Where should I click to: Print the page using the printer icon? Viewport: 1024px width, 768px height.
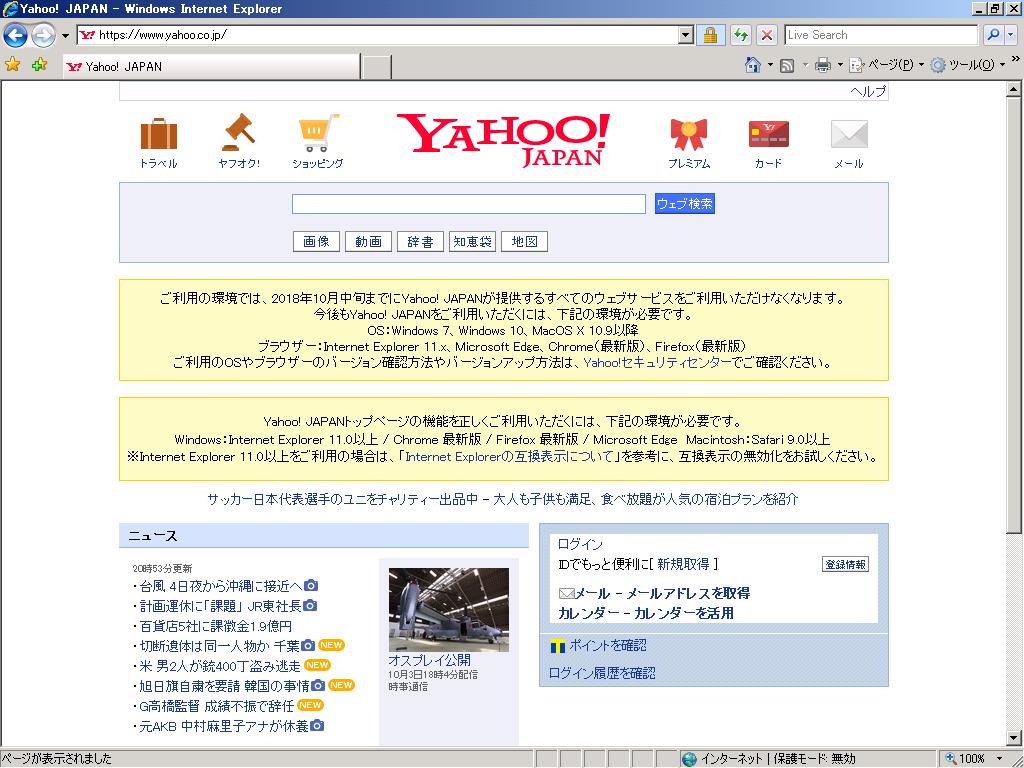[823, 65]
